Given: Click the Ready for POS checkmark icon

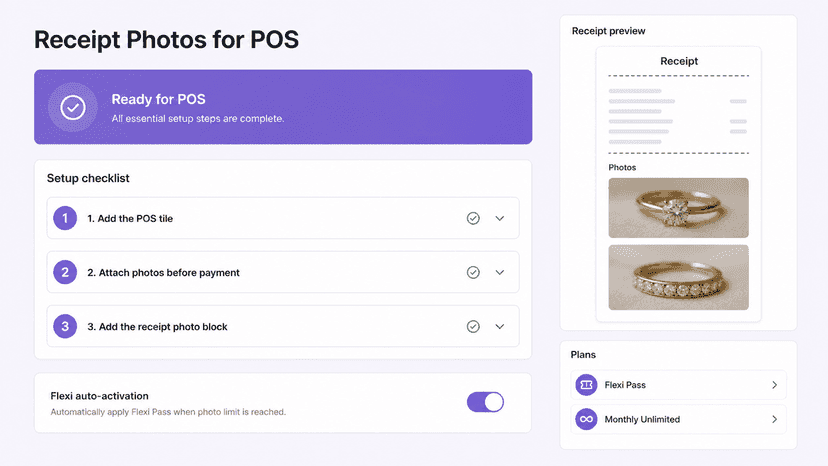Looking at the screenshot, I should 73,107.
